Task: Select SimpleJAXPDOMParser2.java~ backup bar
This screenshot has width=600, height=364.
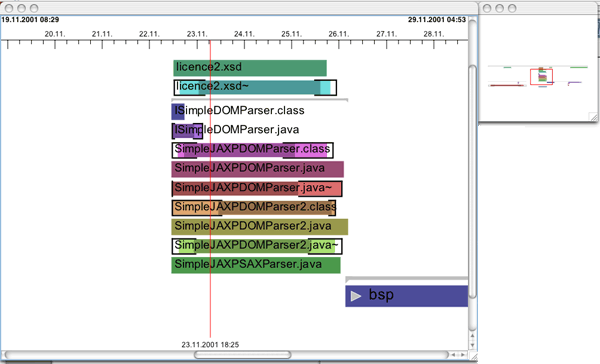Action: (257, 246)
